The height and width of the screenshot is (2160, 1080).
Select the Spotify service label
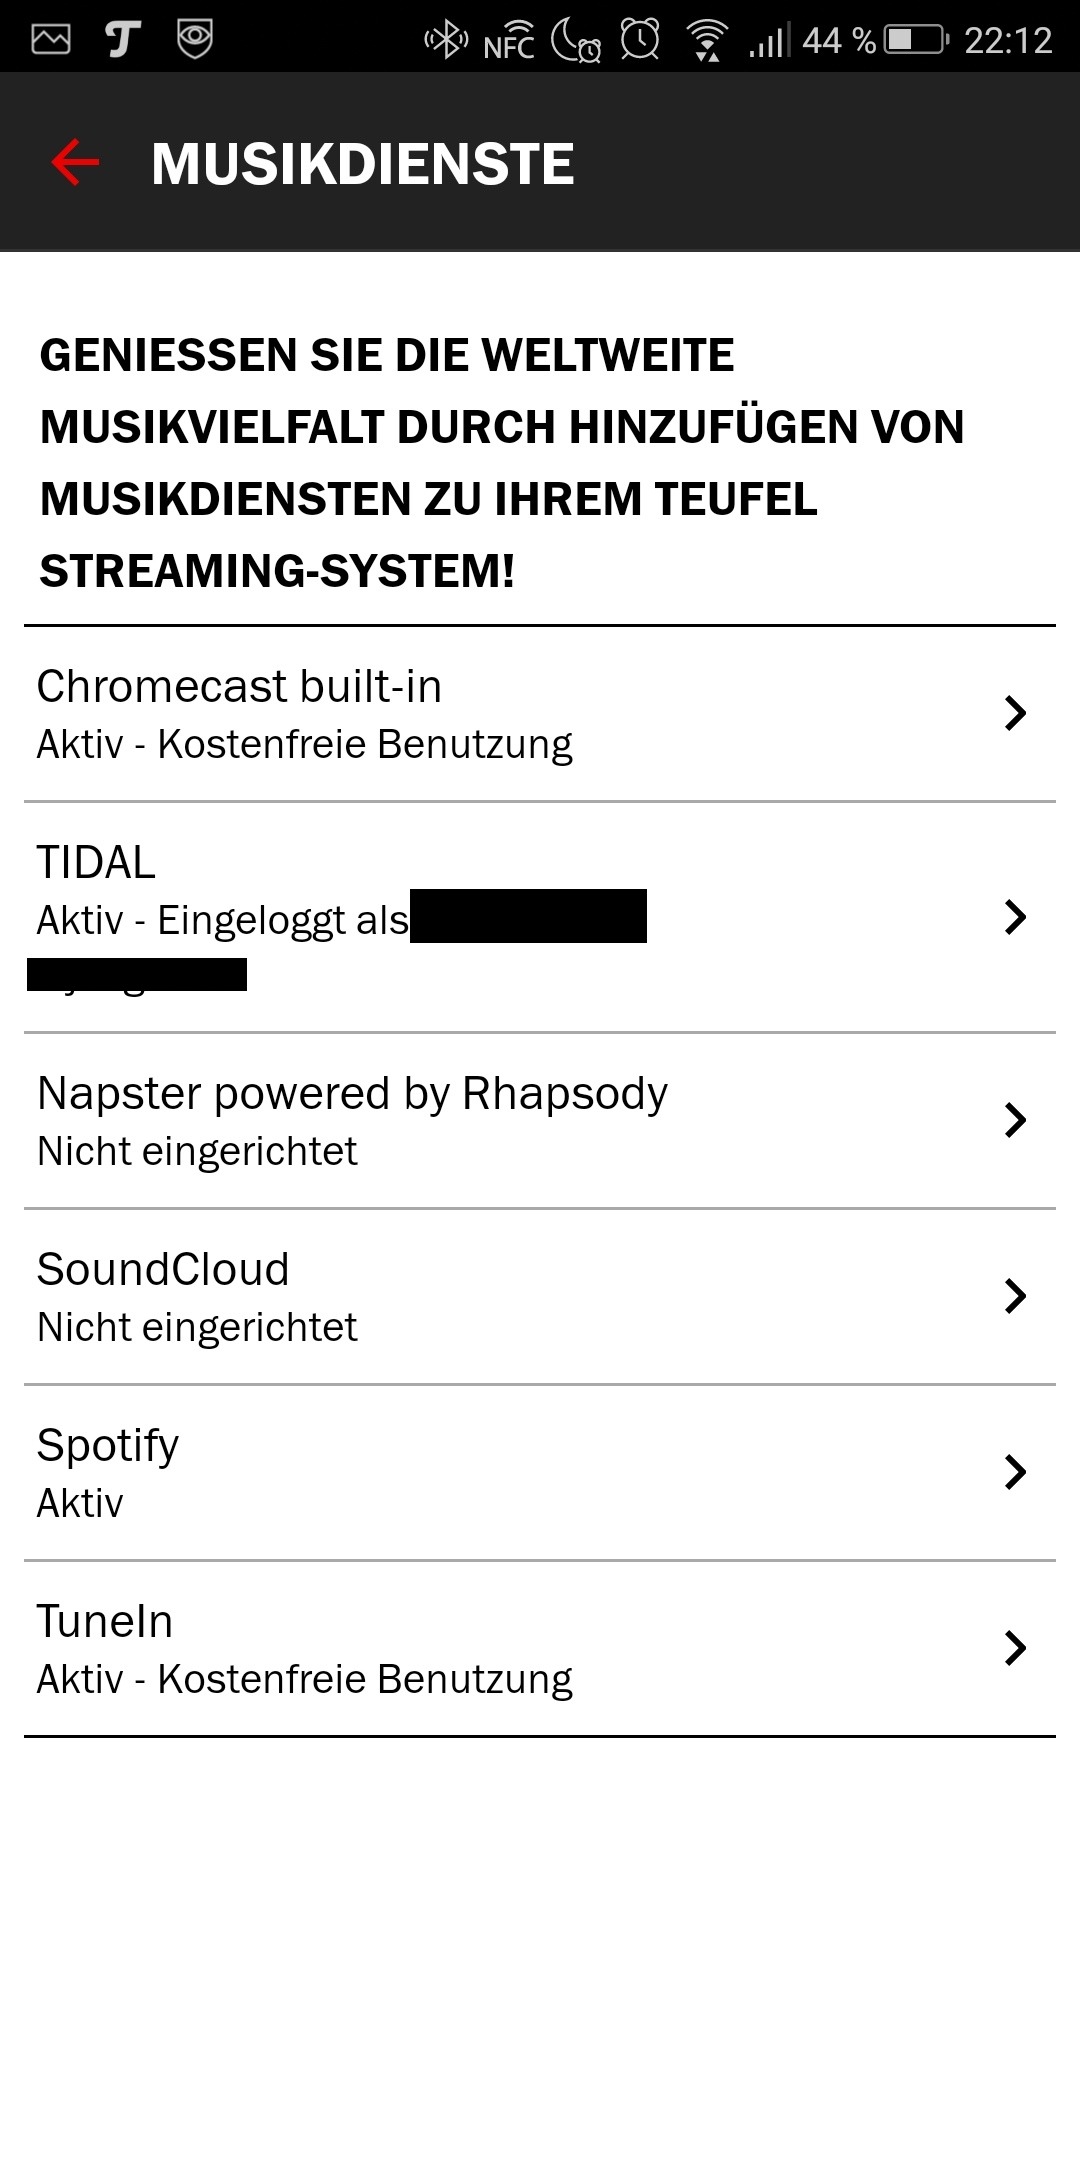click(108, 1446)
